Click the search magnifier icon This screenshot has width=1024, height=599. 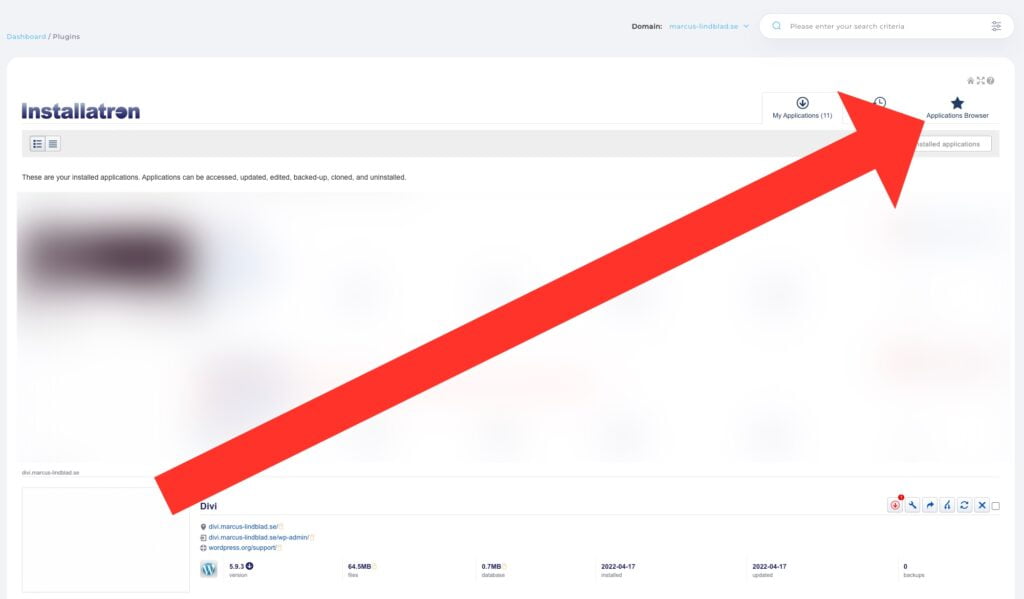point(776,26)
